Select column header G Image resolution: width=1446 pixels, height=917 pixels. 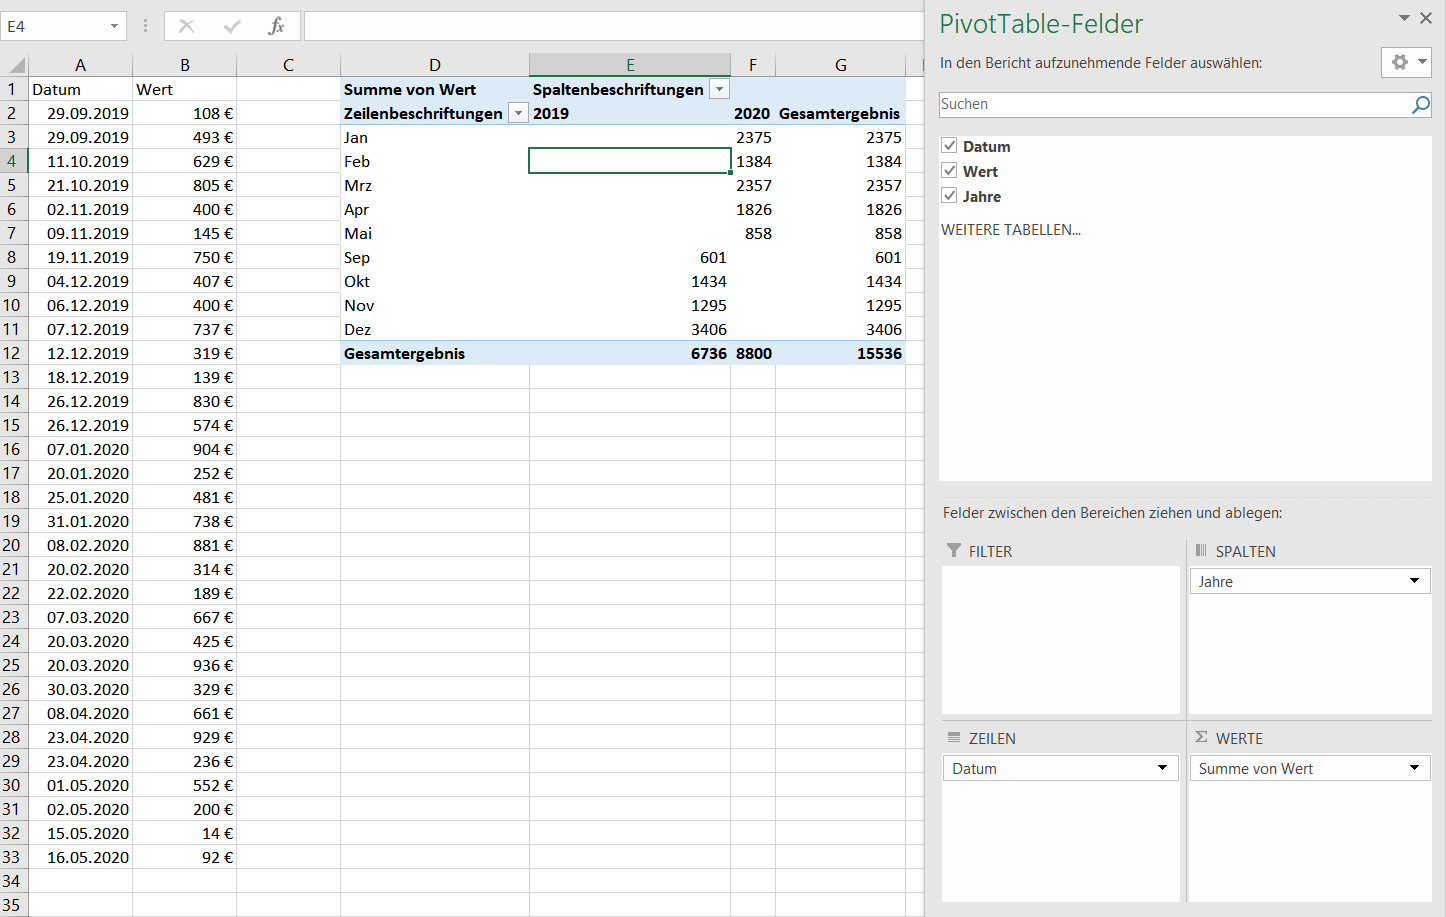[x=841, y=65]
